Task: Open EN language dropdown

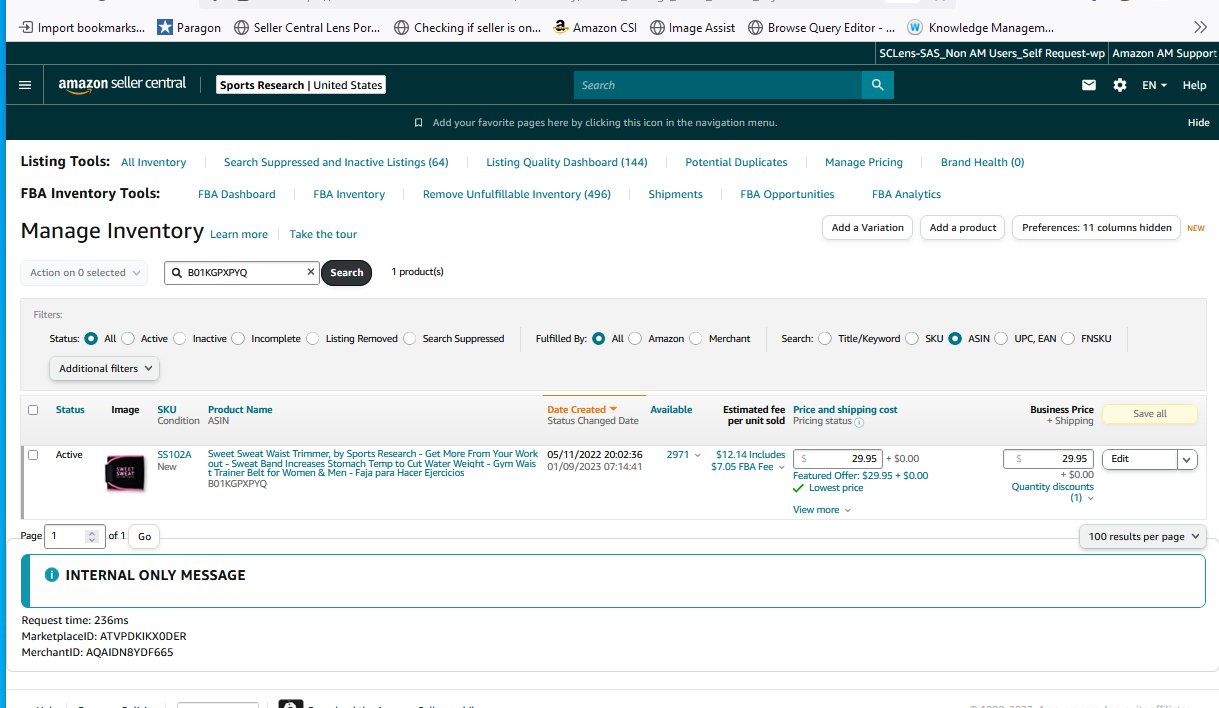Action: click(1154, 85)
